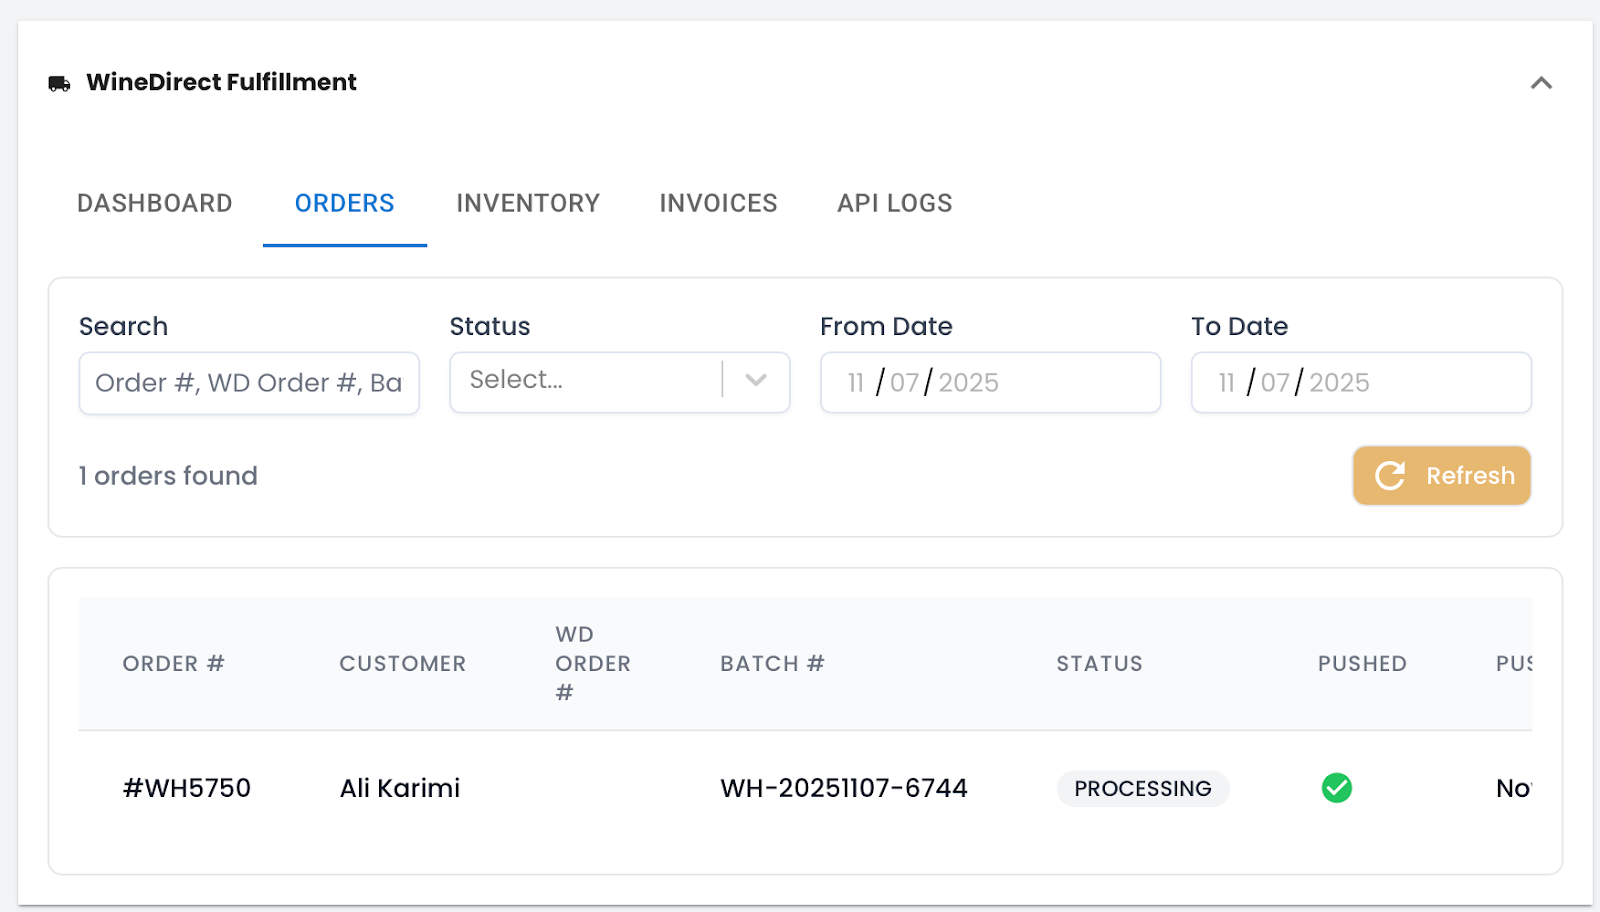
Task: Open the Inventory tab
Action: [528, 203]
